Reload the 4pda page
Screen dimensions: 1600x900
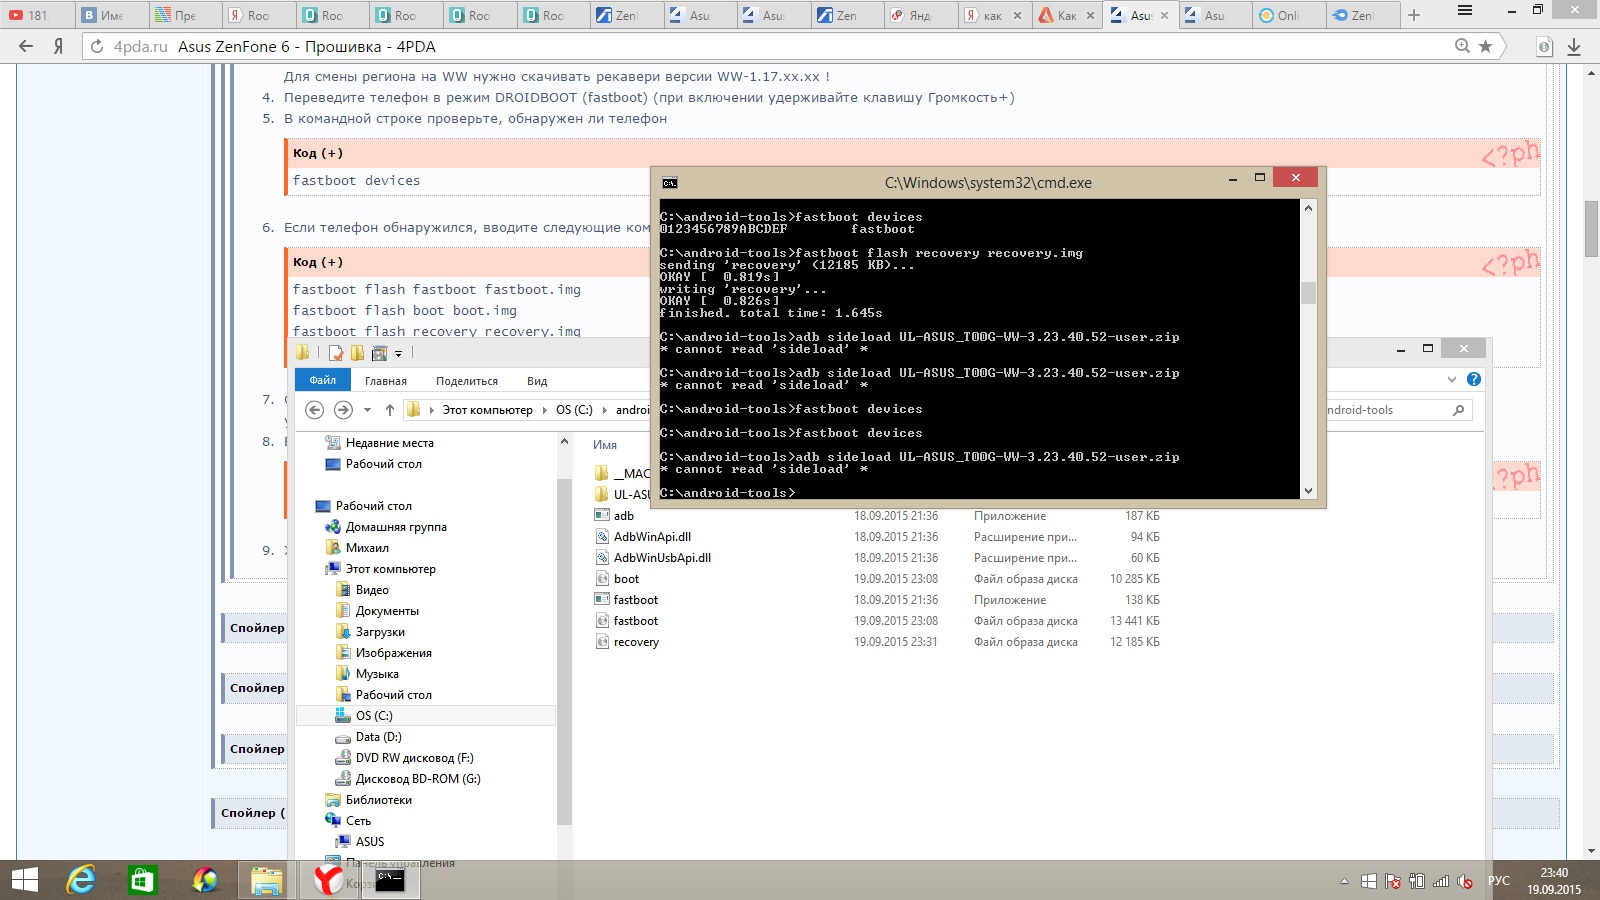tap(97, 46)
